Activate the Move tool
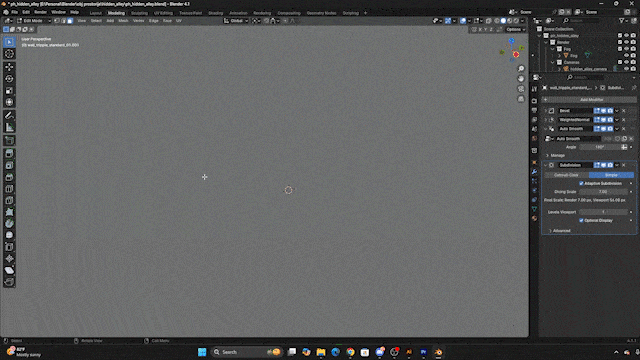This screenshot has height=360, width=640. pos(9,67)
